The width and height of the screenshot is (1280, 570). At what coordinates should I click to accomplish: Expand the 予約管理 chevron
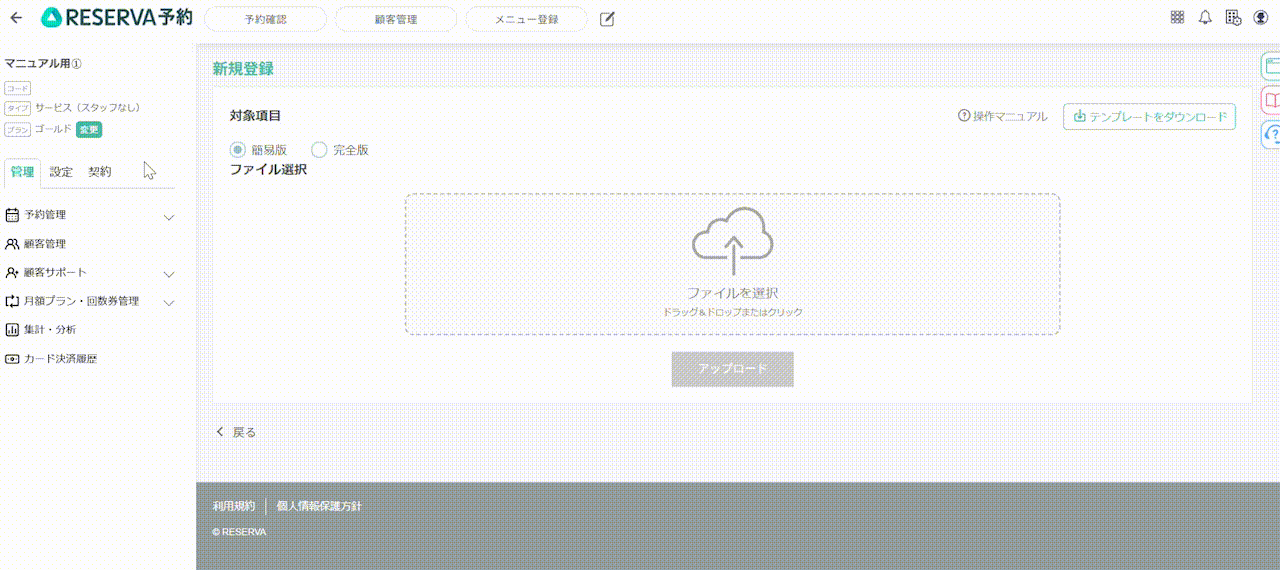pyautogui.click(x=169, y=216)
